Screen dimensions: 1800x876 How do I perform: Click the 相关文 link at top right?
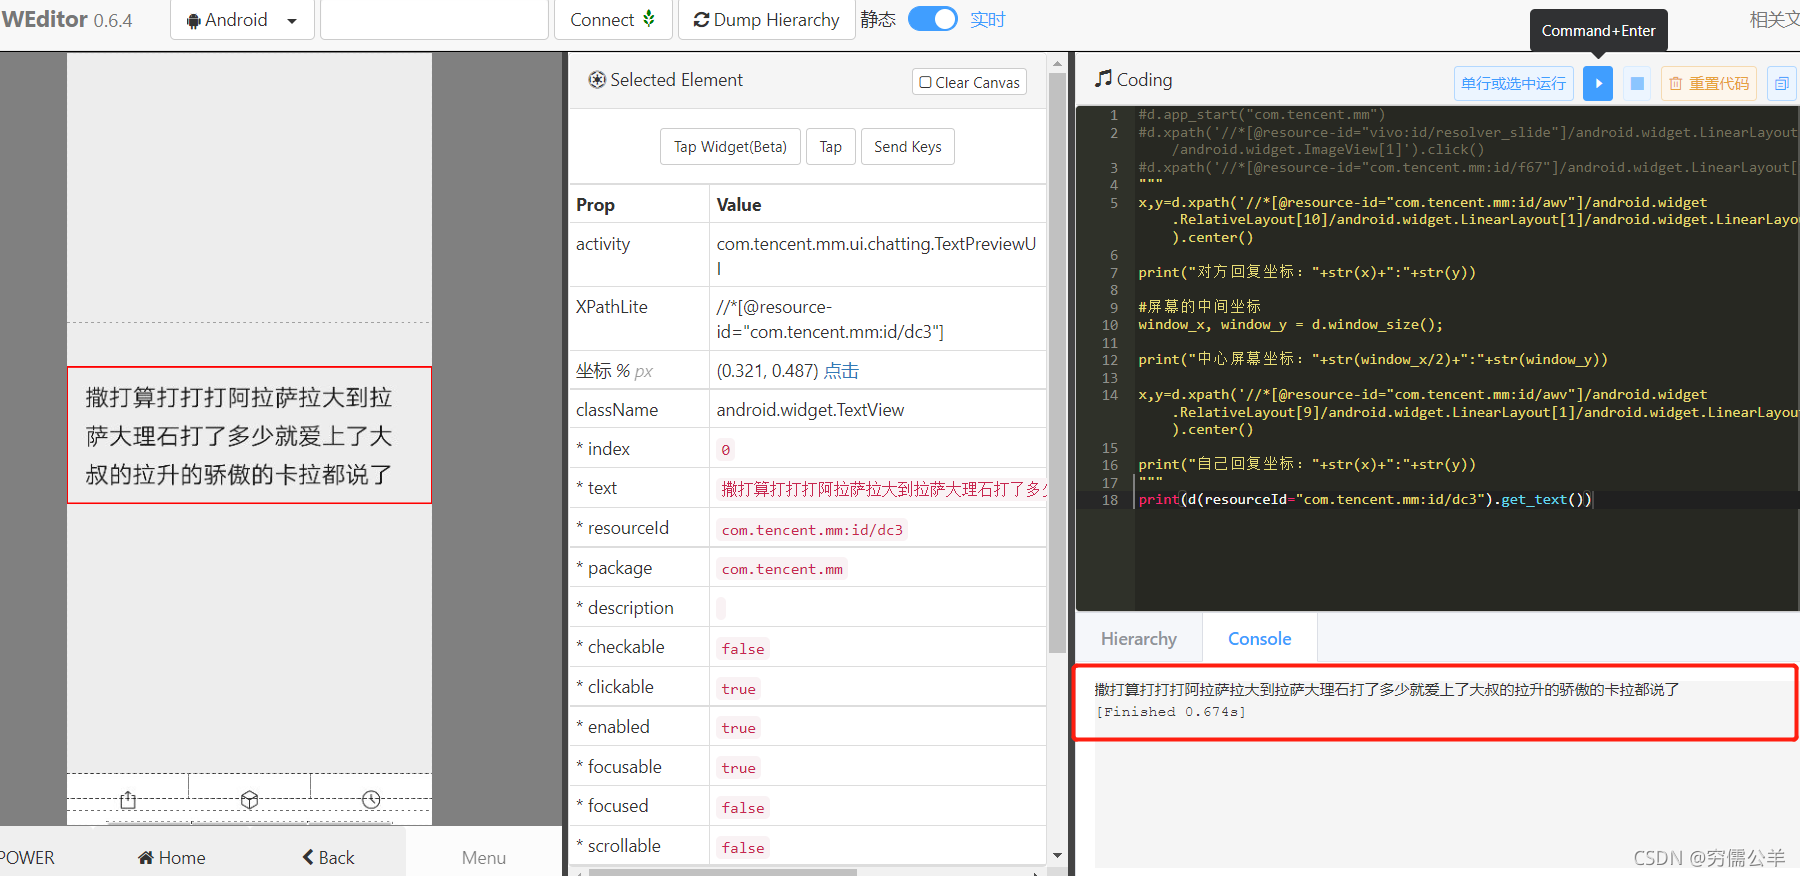1774,19
